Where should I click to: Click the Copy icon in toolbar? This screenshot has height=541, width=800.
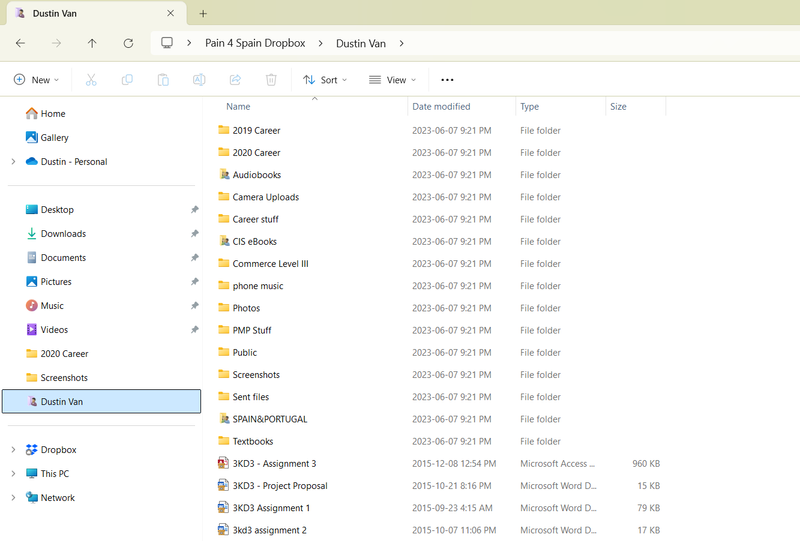tap(127, 80)
